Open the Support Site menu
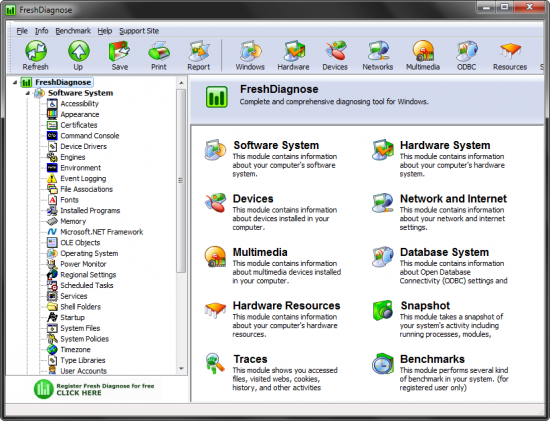The width and height of the screenshot is (550, 421). click(139, 31)
